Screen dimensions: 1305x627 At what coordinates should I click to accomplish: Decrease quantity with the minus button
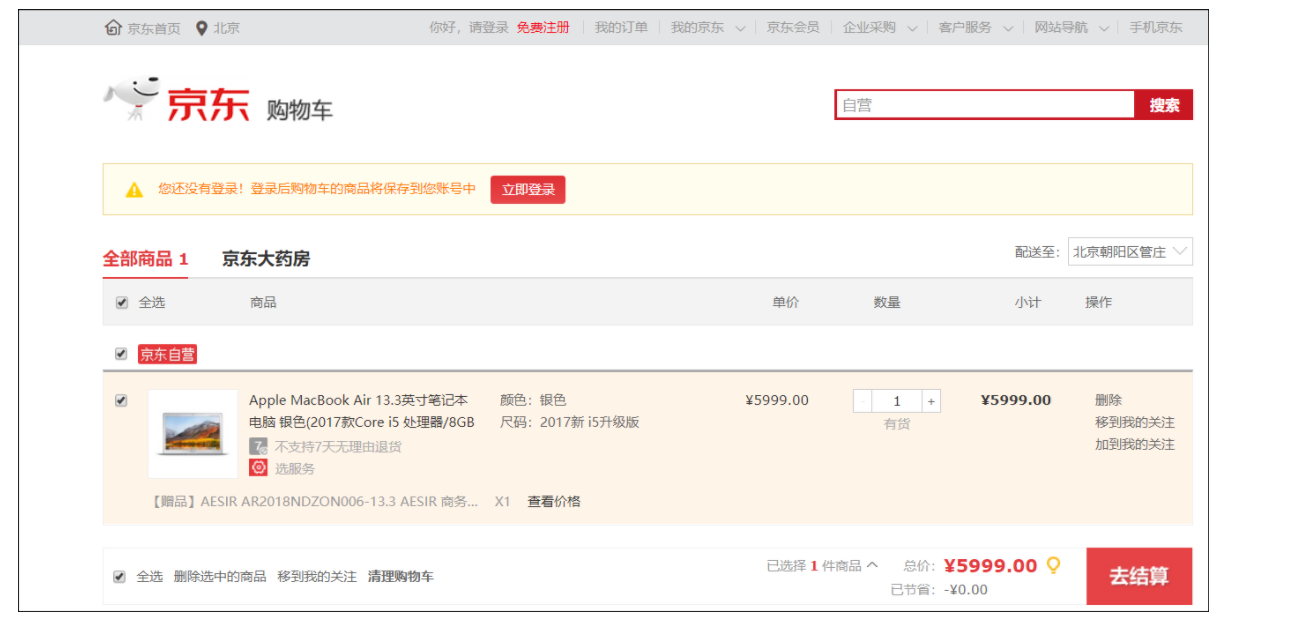(862, 401)
